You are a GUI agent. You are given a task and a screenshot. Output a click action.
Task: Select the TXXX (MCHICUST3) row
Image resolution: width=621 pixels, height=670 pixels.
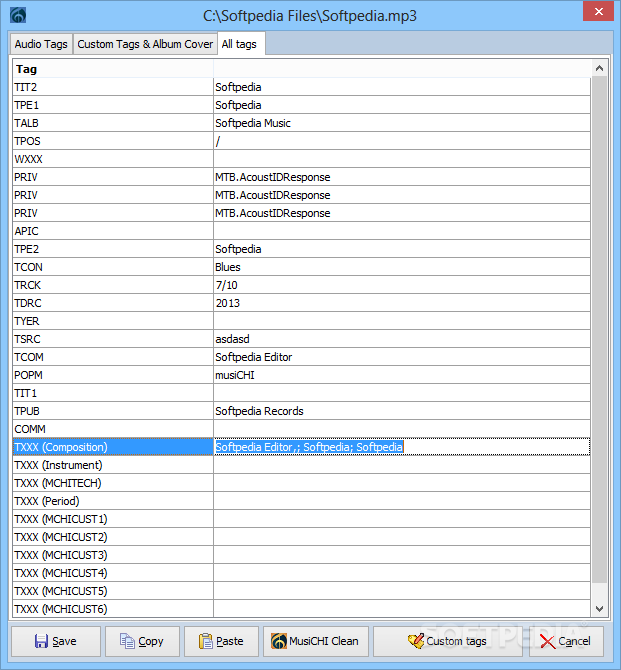pos(301,555)
